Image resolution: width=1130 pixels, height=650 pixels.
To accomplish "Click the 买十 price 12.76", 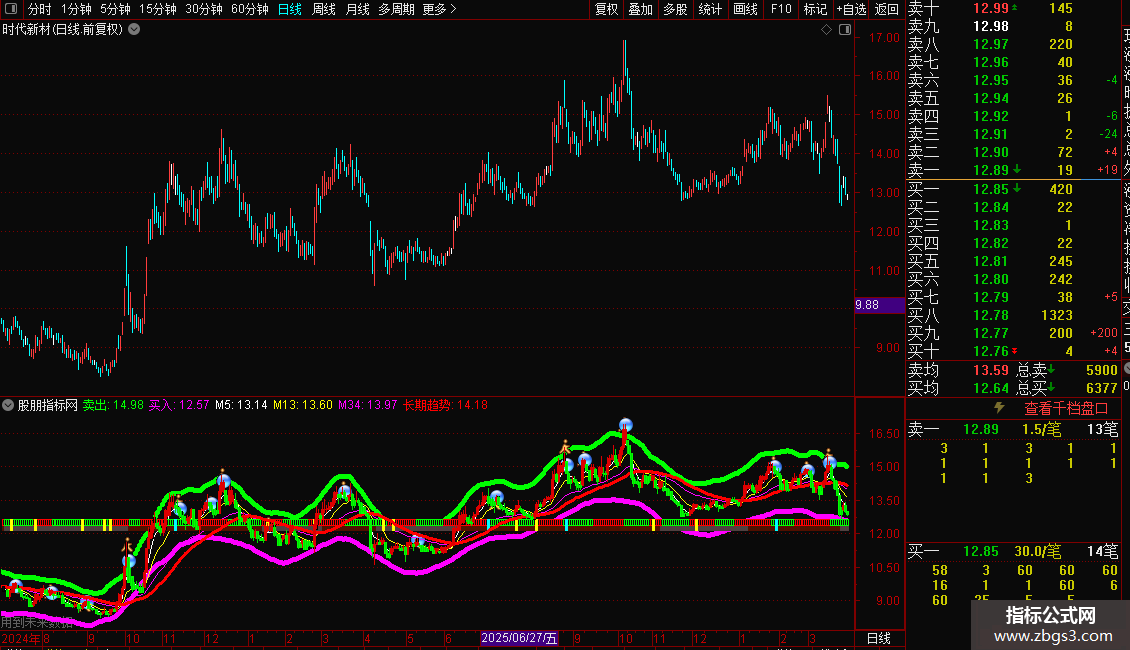I will [991, 351].
